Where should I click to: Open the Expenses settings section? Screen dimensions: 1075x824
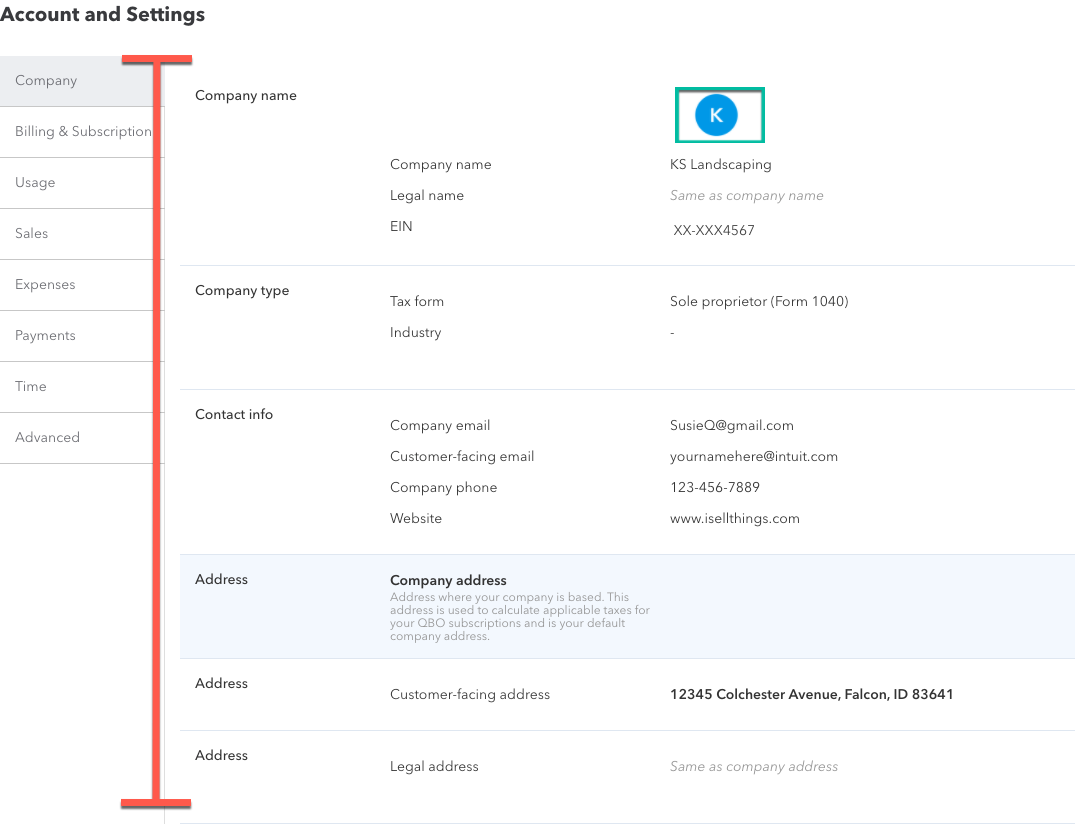point(44,284)
